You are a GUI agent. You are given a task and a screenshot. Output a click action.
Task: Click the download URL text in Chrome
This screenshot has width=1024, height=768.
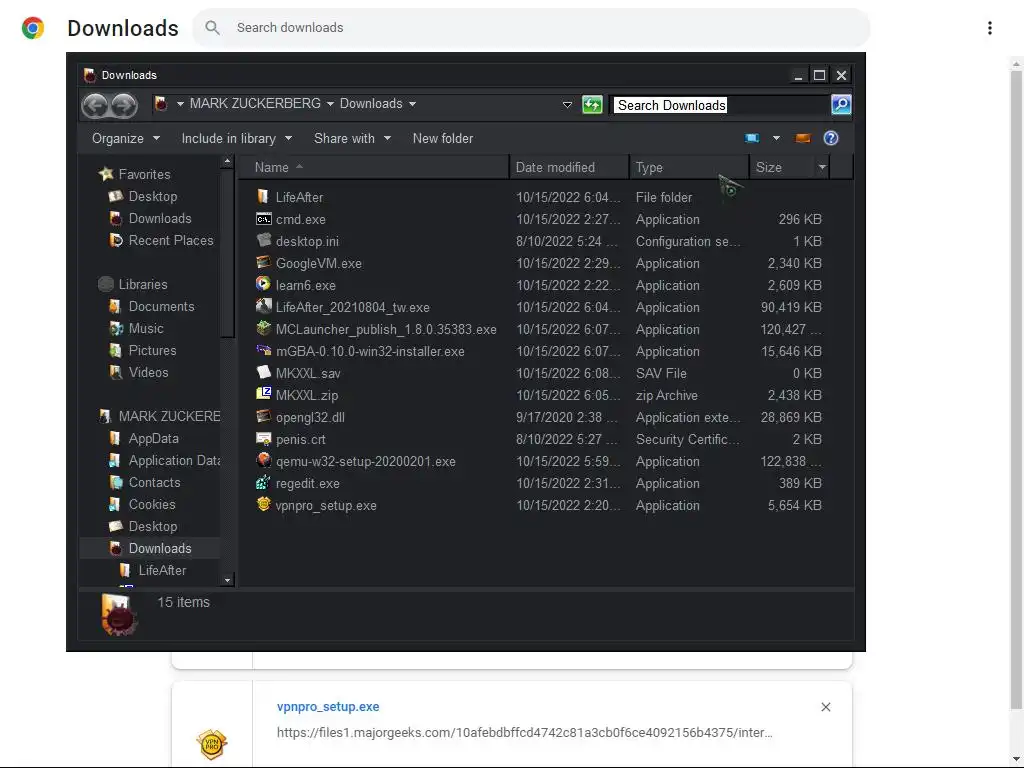tap(524, 732)
